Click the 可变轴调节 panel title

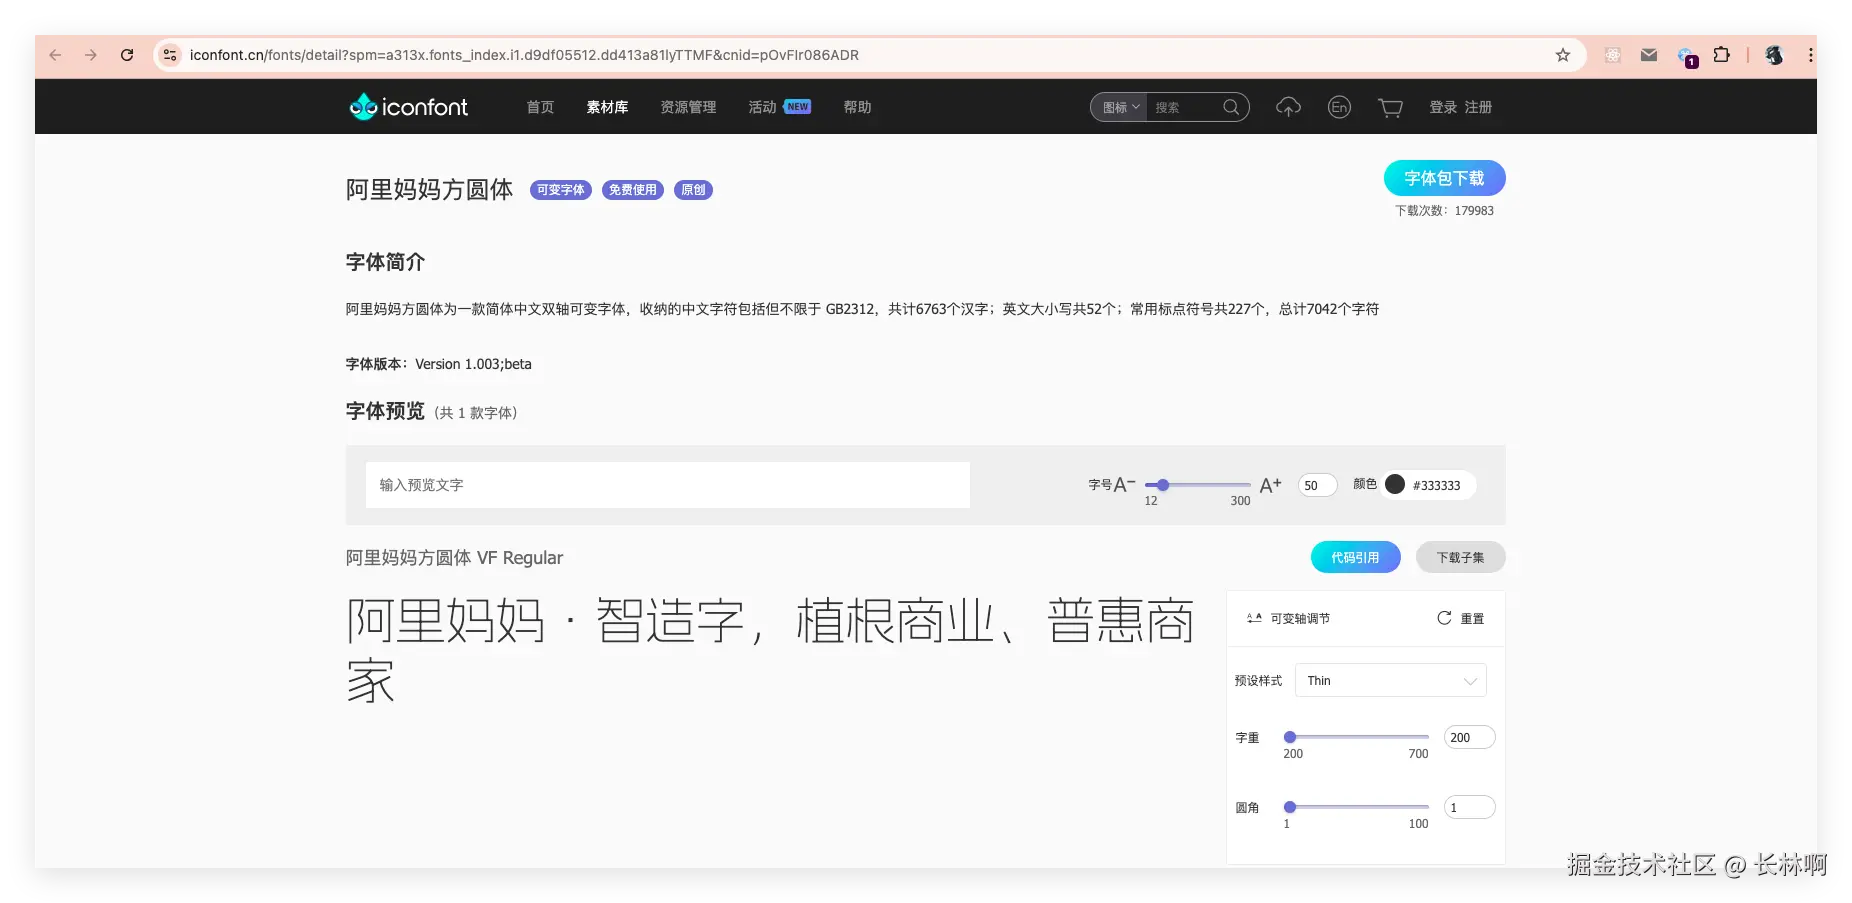pos(1300,619)
